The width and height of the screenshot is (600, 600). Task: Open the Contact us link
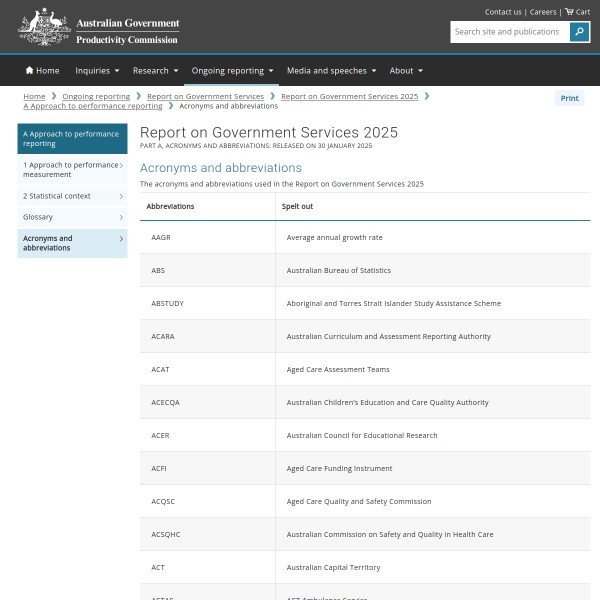(x=503, y=12)
